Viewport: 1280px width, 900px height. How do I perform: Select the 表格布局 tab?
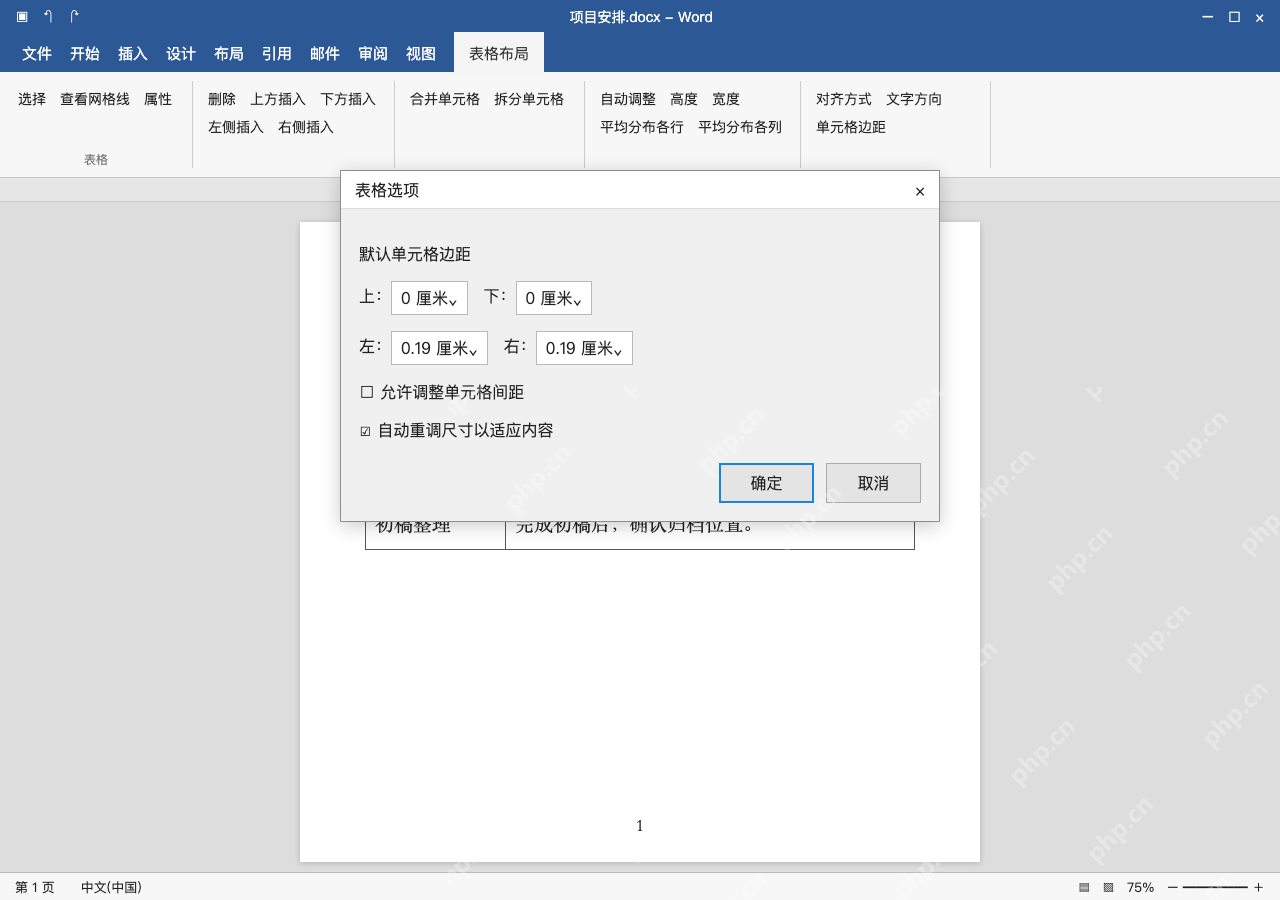pos(499,53)
